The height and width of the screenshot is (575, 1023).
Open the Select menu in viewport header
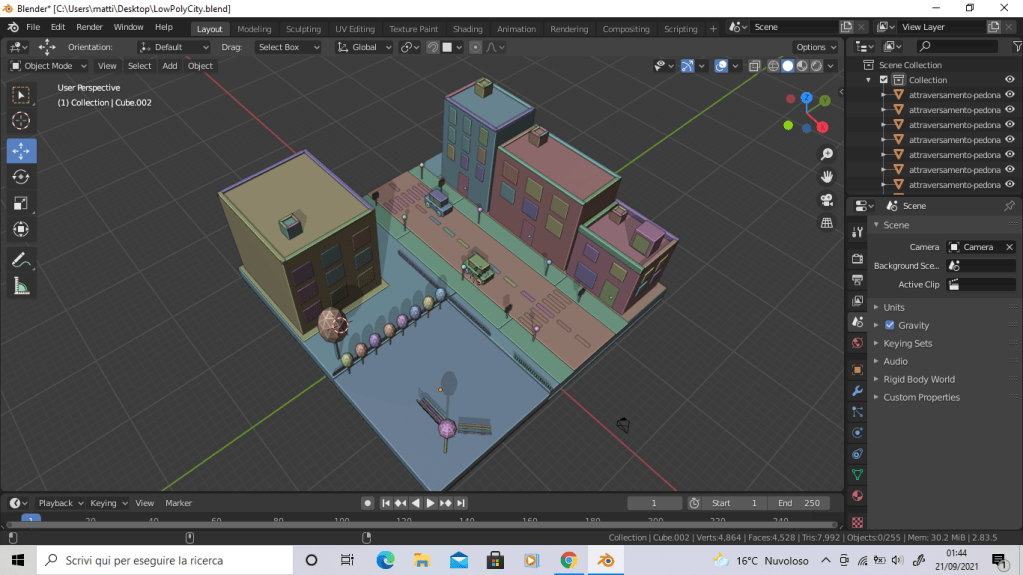coord(139,66)
